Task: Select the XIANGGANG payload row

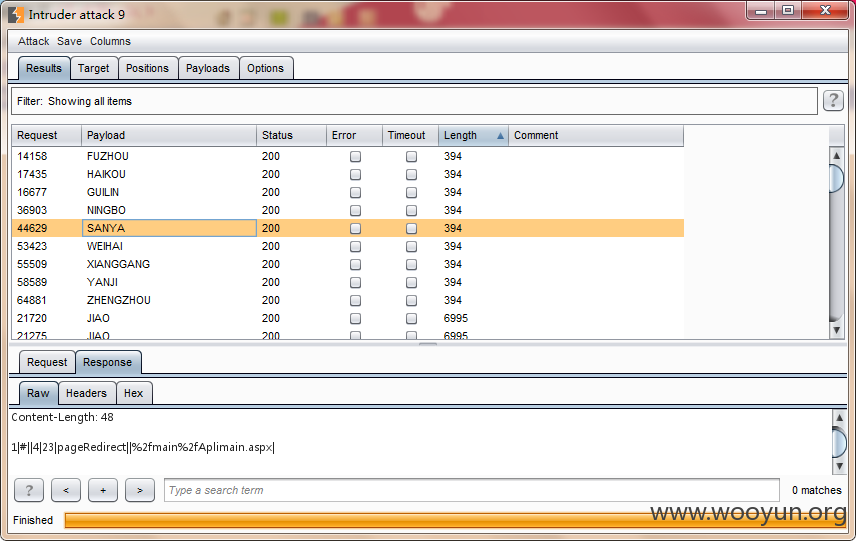Action: click(347, 264)
